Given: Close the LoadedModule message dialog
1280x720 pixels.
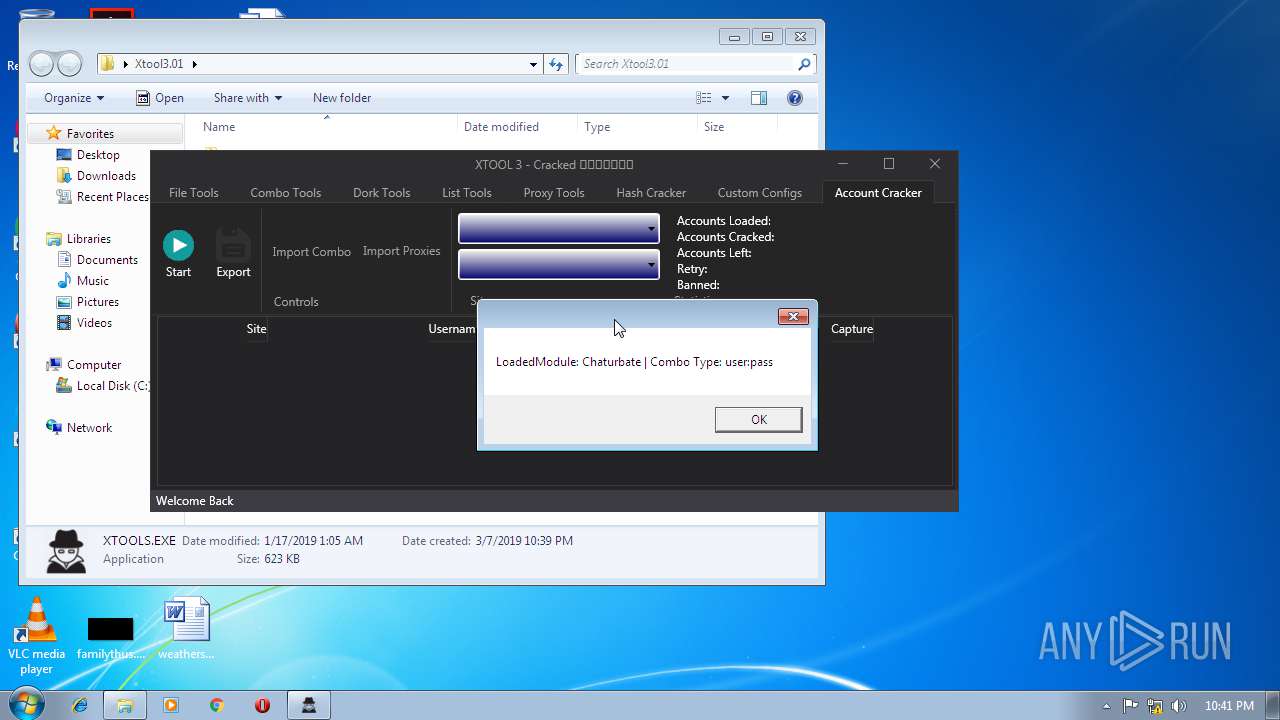Looking at the screenshot, I should (793, 317).
